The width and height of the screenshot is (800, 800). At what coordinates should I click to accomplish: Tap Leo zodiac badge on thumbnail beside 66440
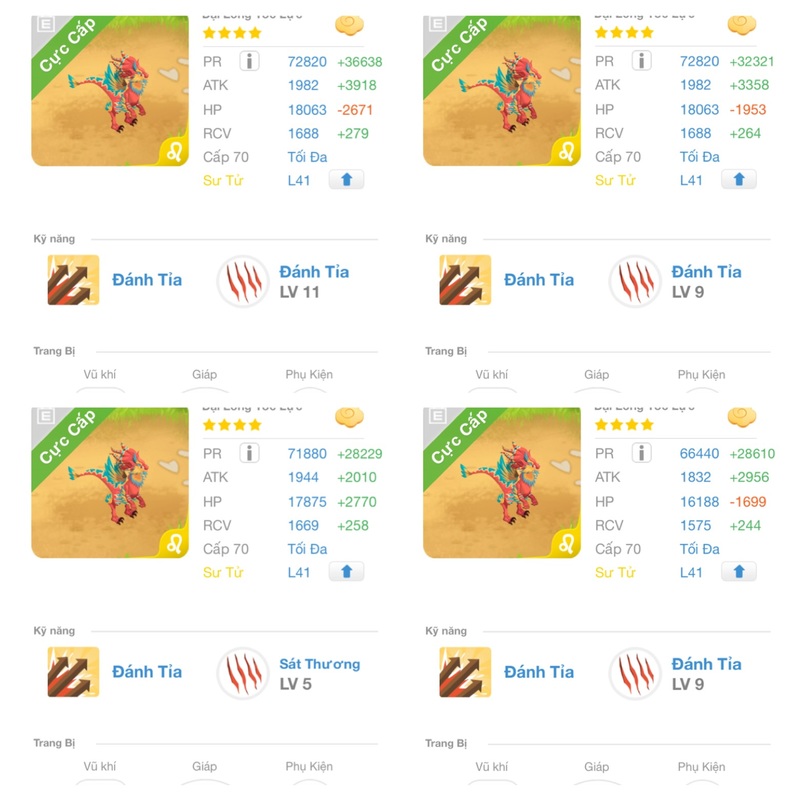(x=567, y=544)
